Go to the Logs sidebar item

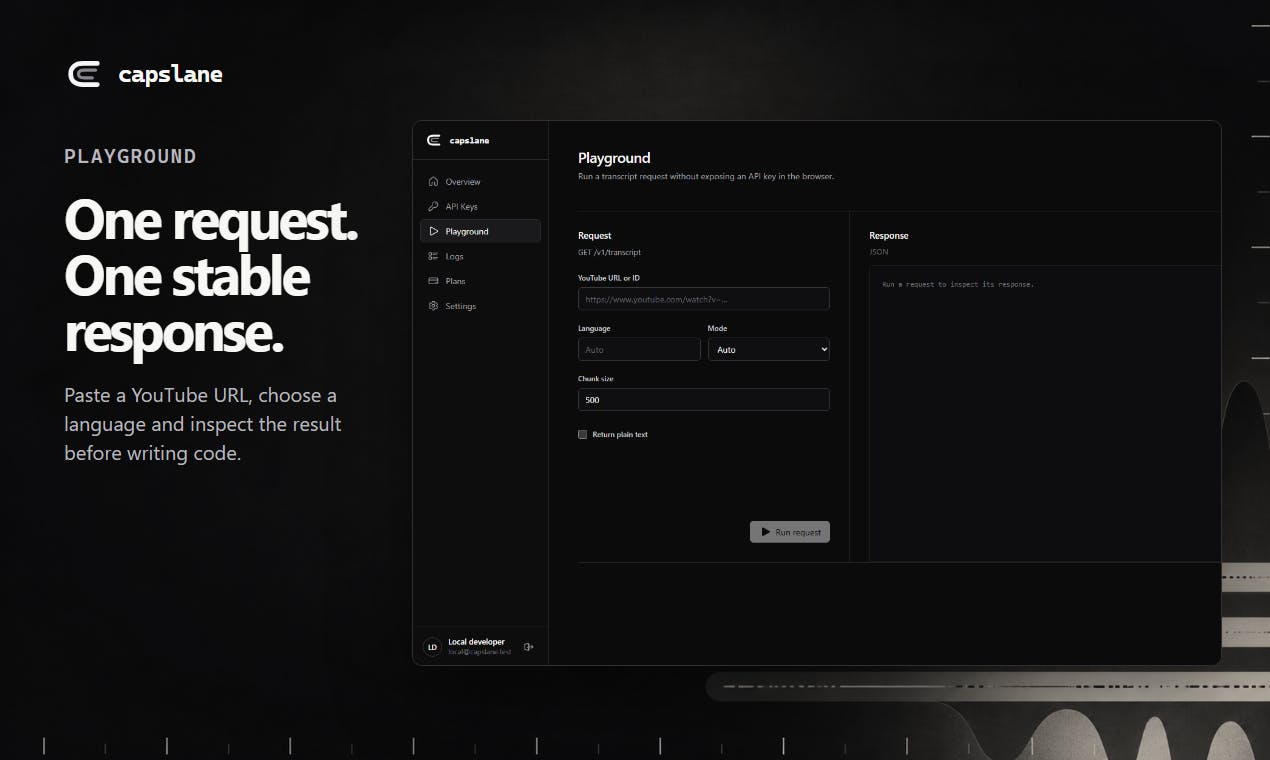coord(480,256)
